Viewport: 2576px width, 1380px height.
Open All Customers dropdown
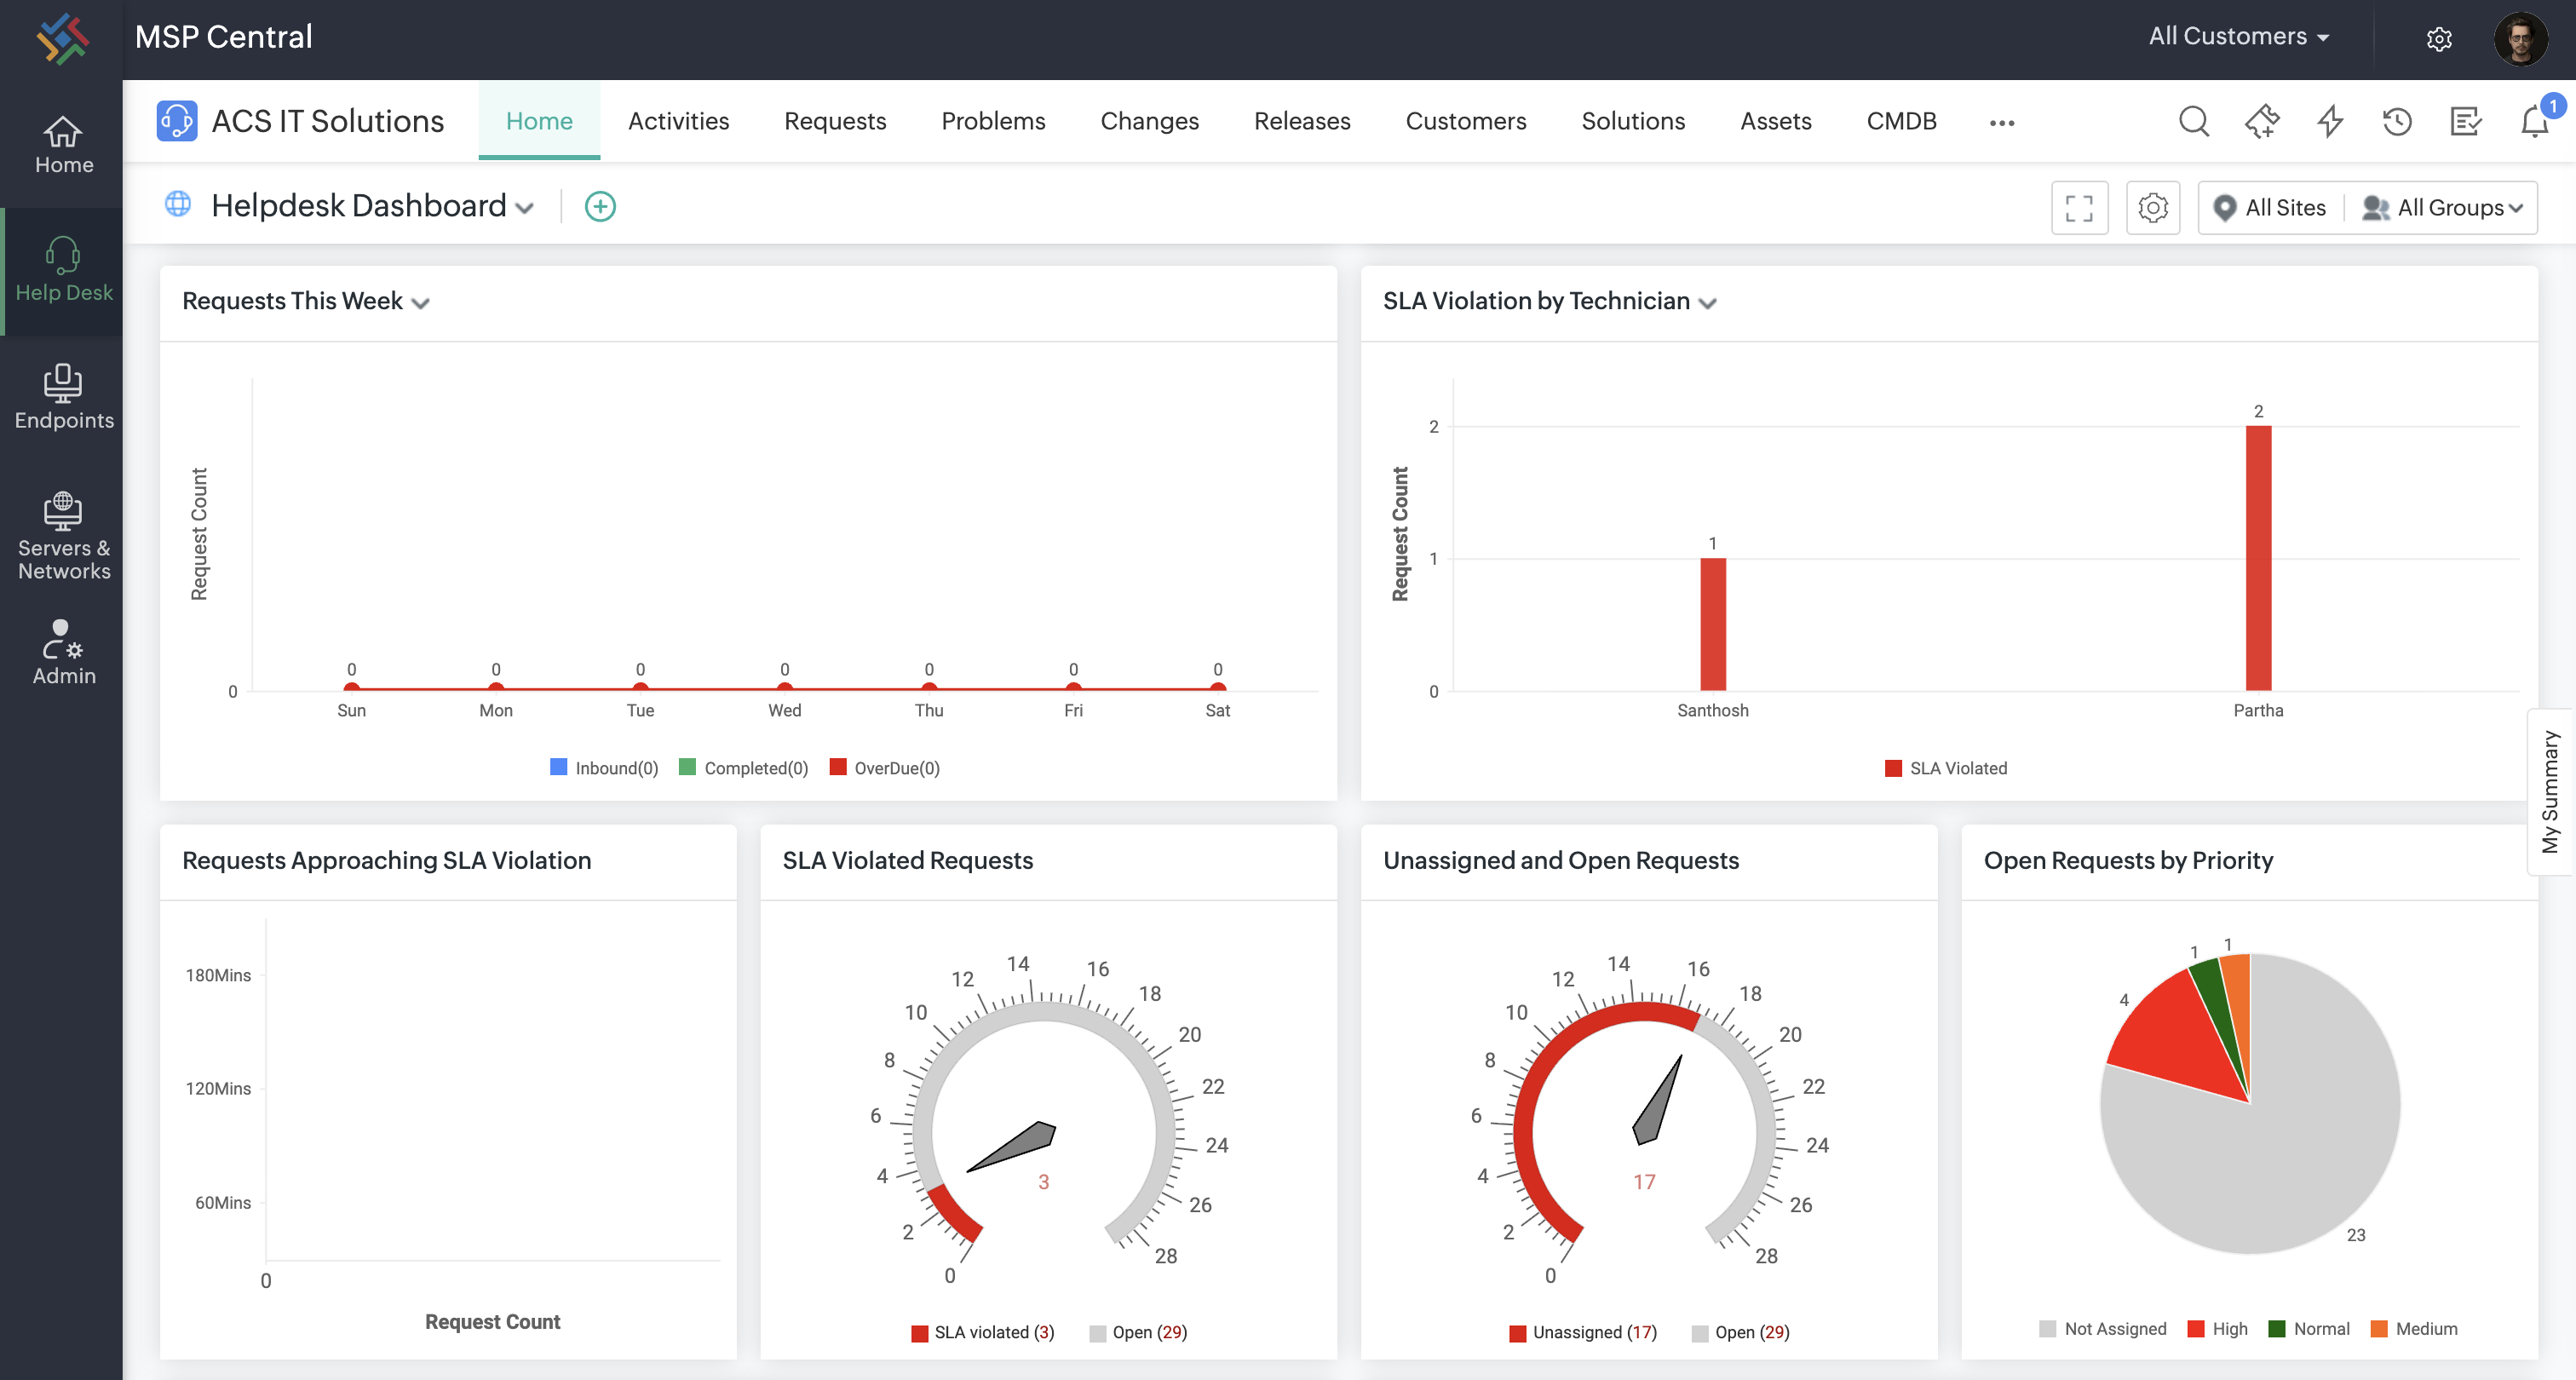pyautogui.click(x=2238, y=37)
